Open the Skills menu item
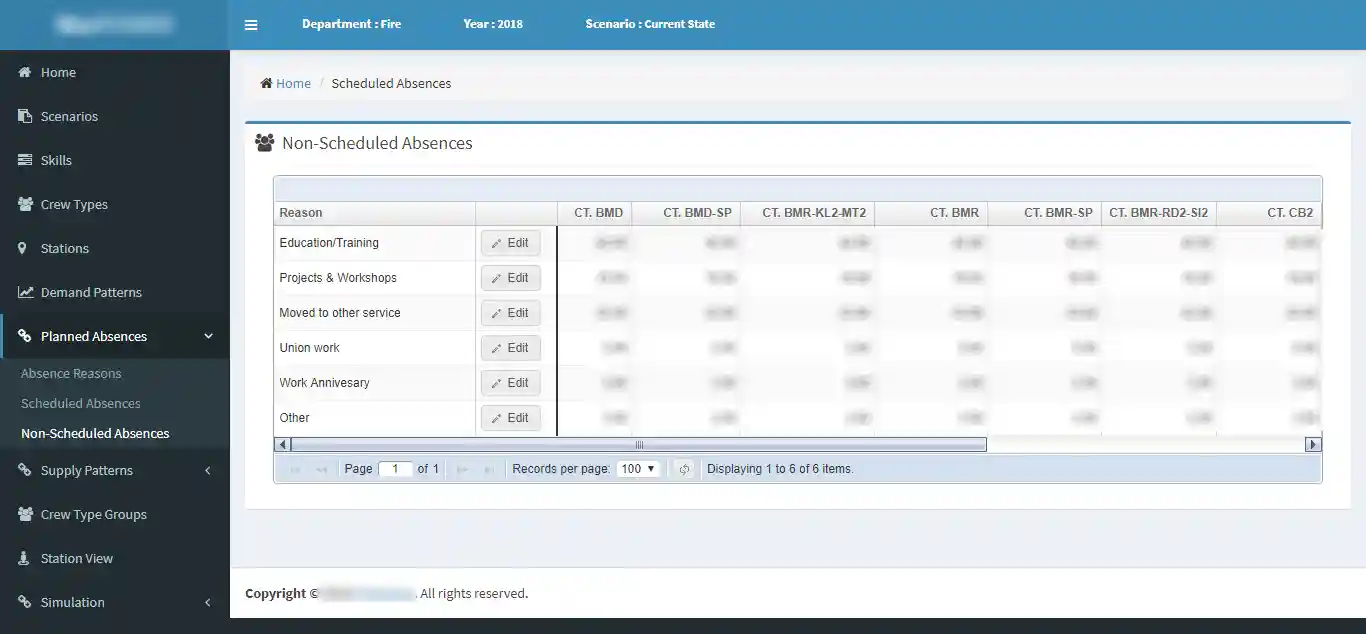 coord(56,161)
